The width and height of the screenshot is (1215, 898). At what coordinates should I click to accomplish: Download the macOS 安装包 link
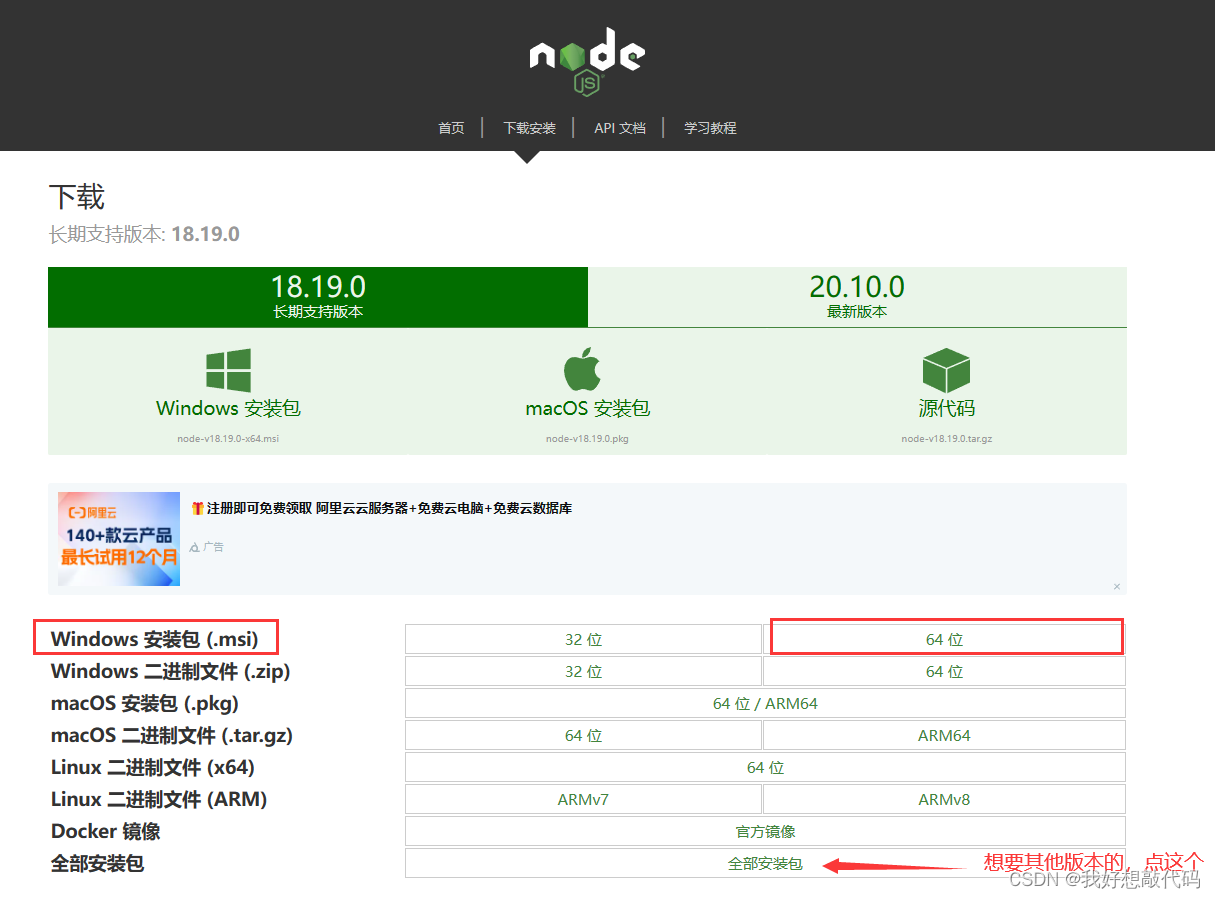pyautogui.click(x=587, y=408)
